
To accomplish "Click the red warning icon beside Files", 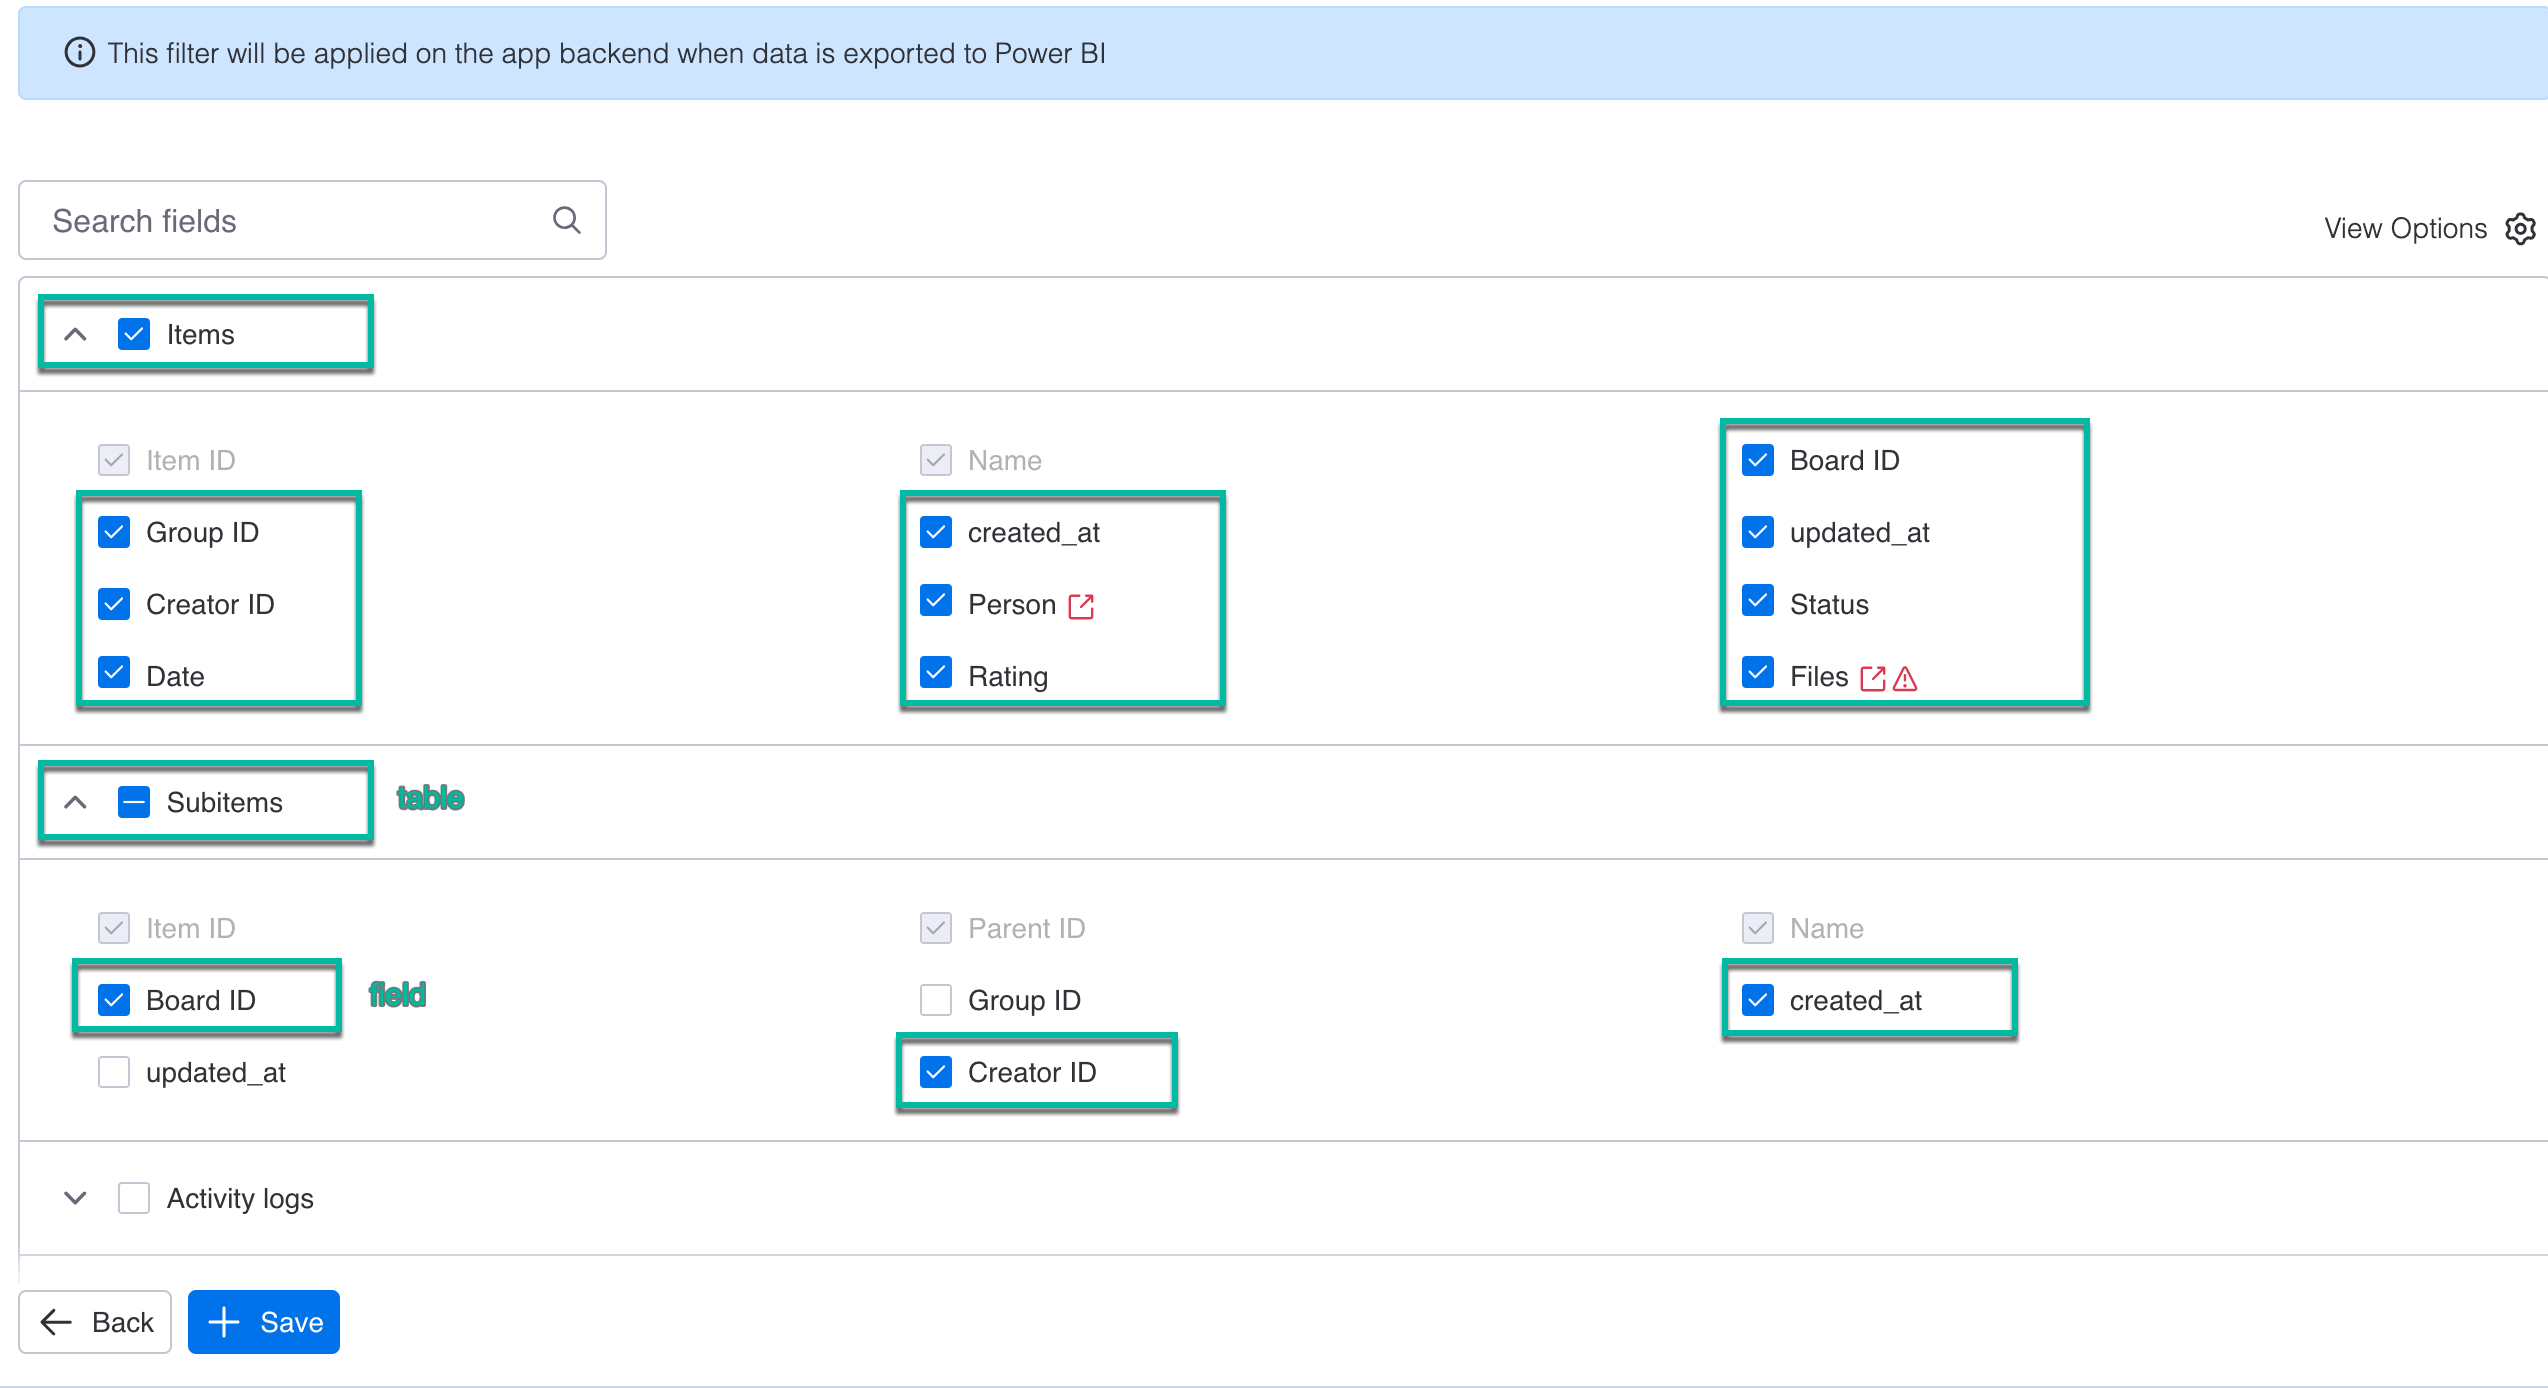I will (x=1906, y=677).
